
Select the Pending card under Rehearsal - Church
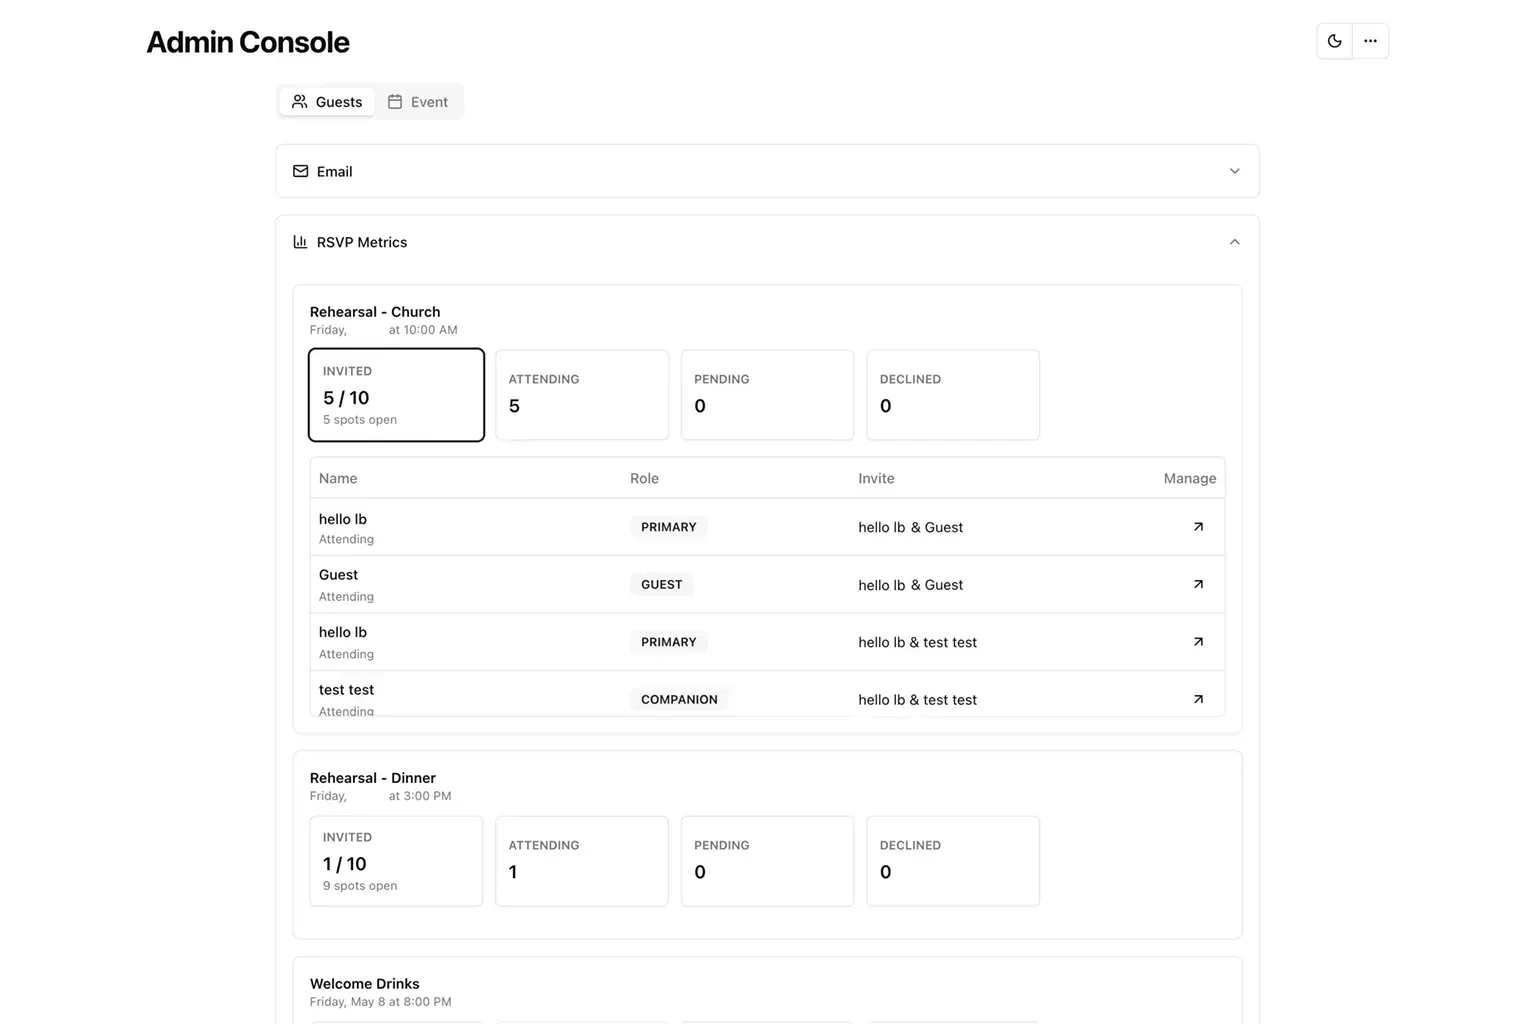767,395
